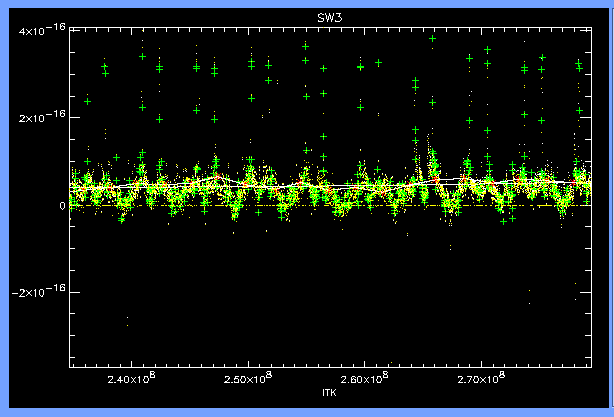Click the 0 label on the y-axis
This screenshot has width=614, height=417.
(61, 206)
